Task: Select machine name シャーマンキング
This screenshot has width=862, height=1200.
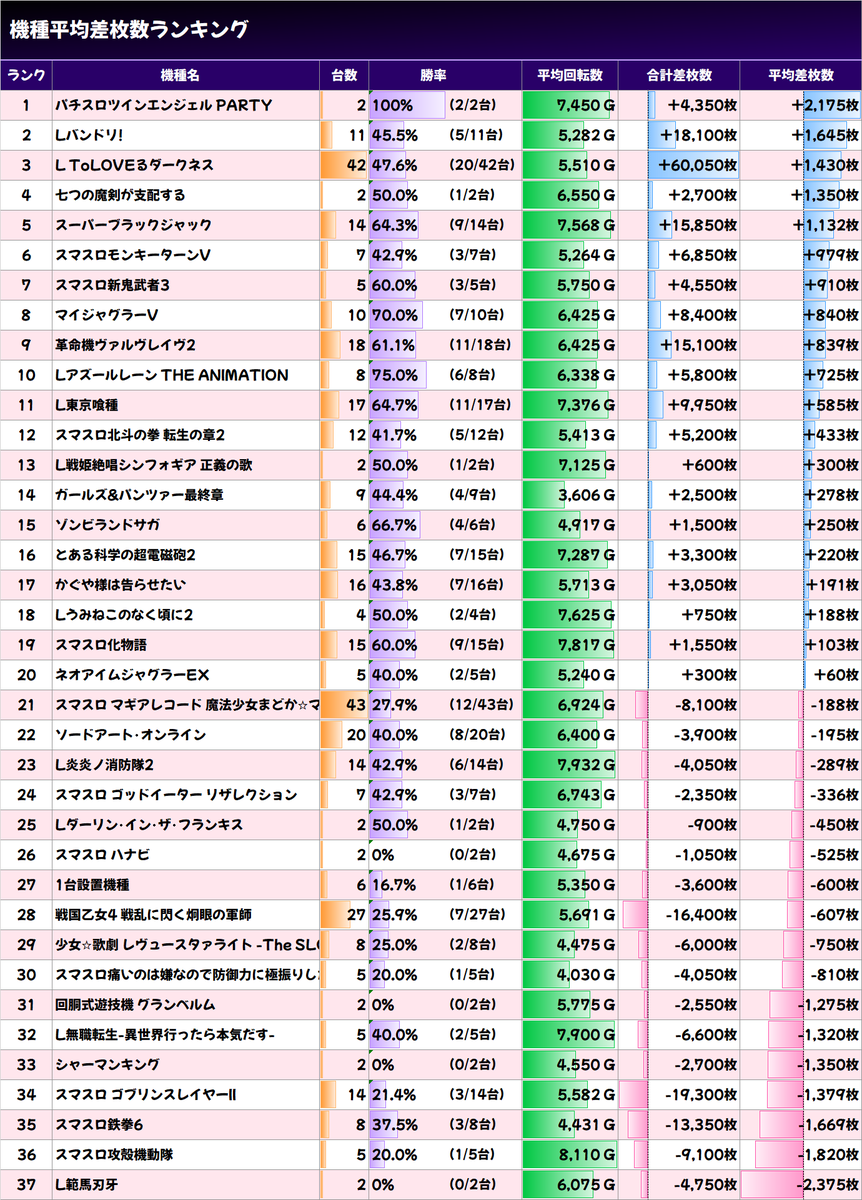Action: (x=107, y=1065)
